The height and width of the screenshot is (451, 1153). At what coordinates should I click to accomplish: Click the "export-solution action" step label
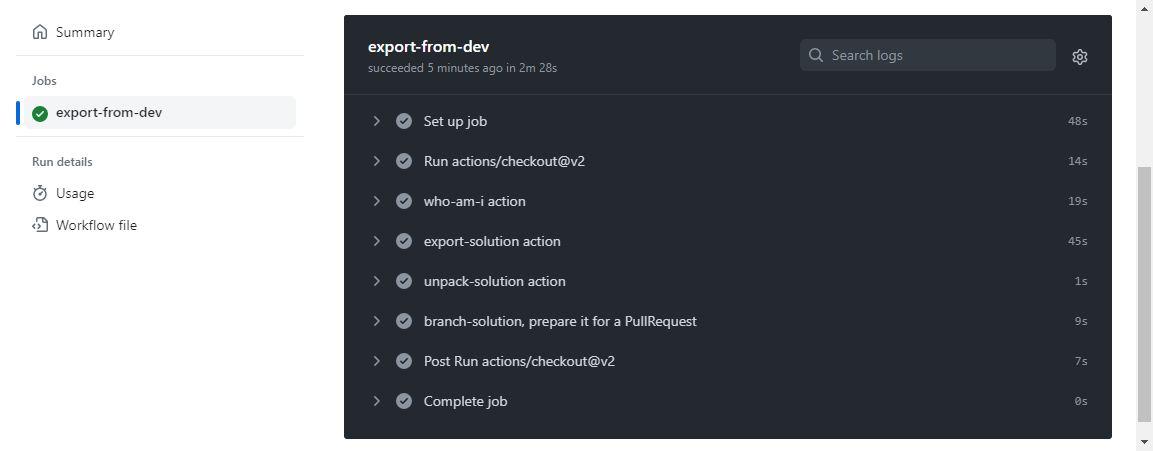pos(492,241)
